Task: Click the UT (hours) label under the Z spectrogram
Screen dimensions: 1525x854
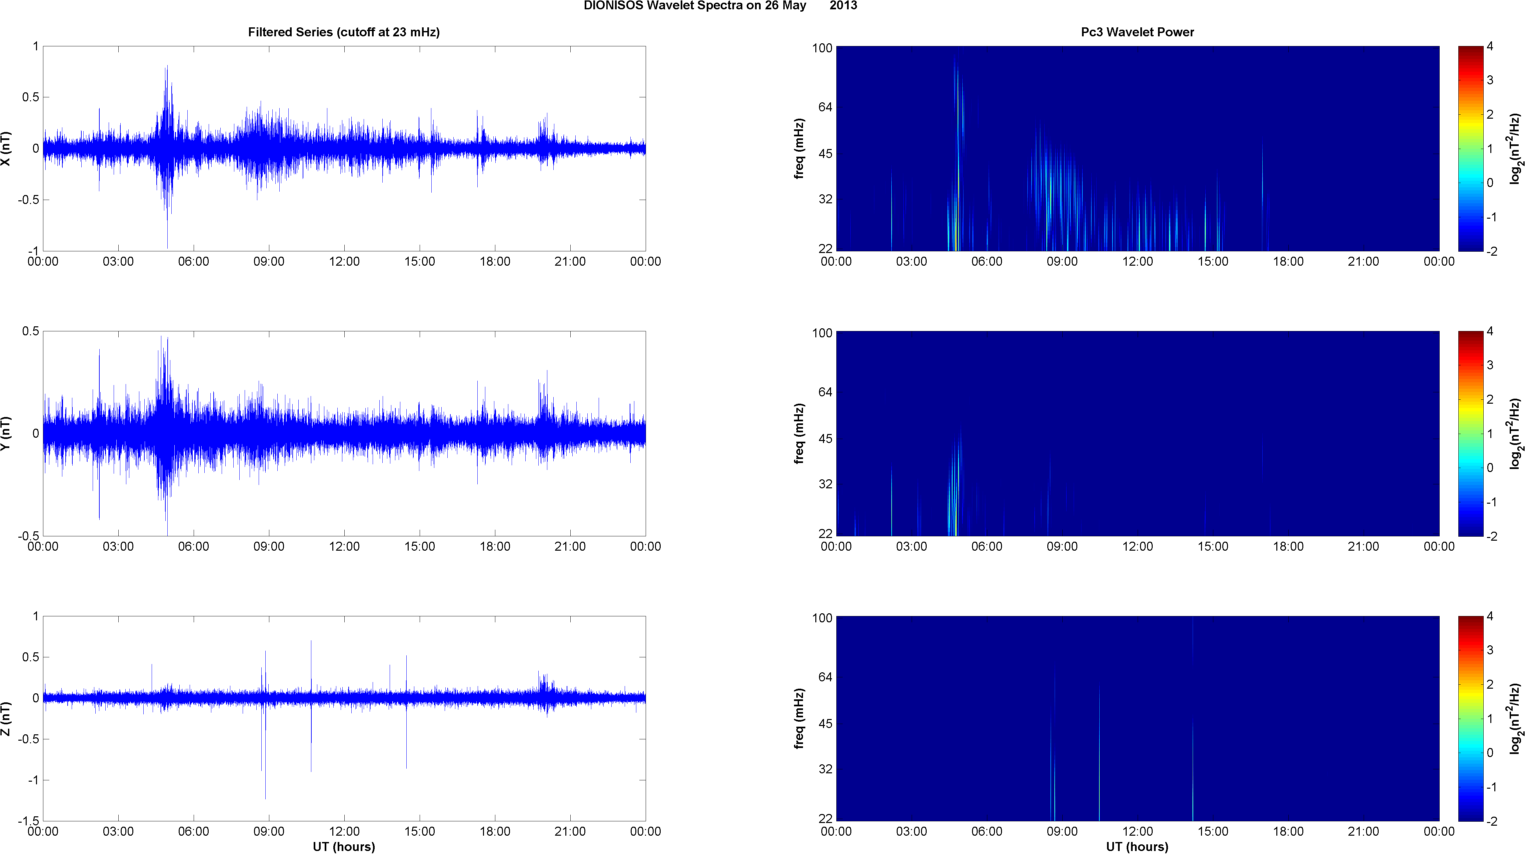Action: coord(1137,847)
